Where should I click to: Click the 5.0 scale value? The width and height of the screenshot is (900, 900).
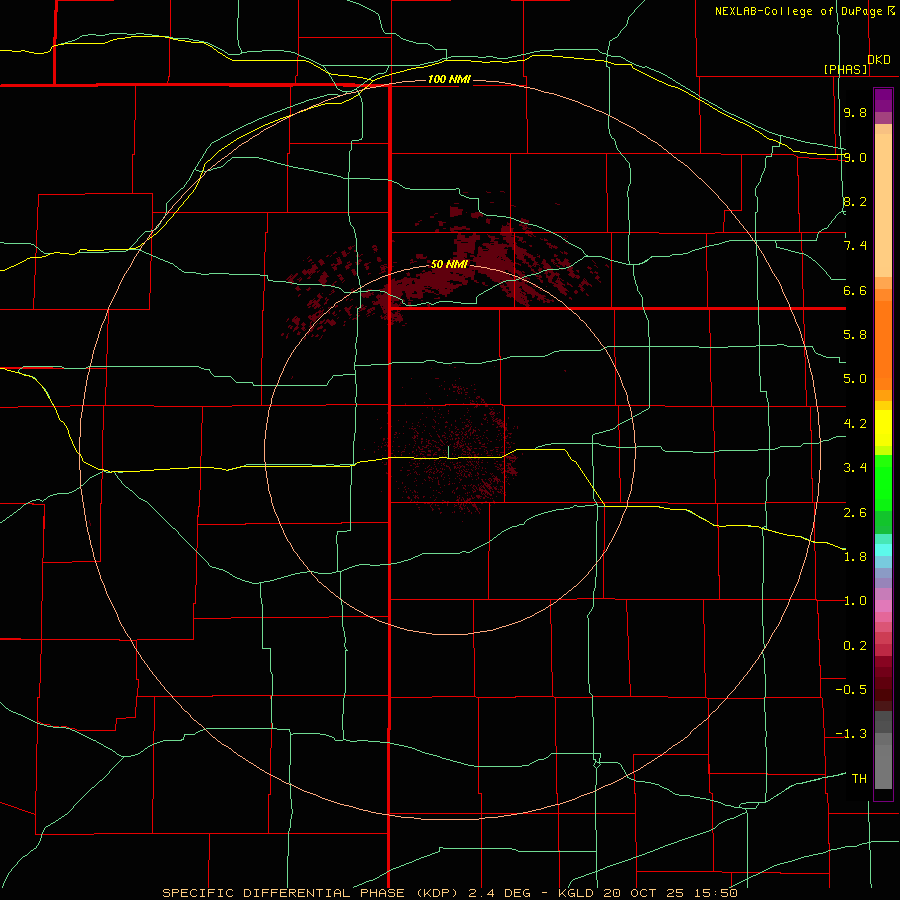[855, 379]
